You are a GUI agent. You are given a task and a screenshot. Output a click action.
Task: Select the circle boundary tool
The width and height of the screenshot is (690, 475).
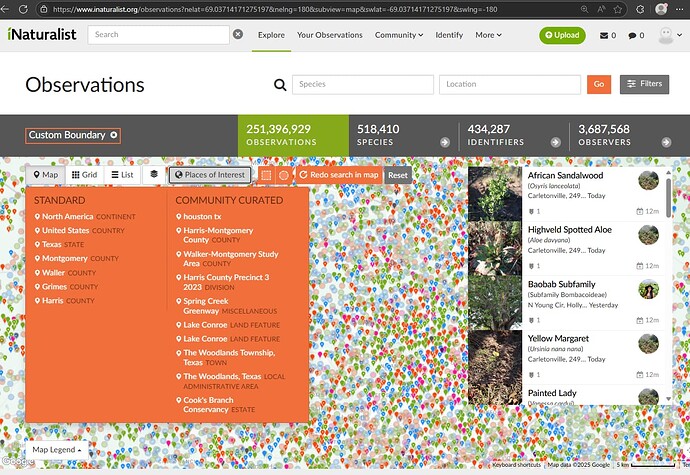coord(284,175)
